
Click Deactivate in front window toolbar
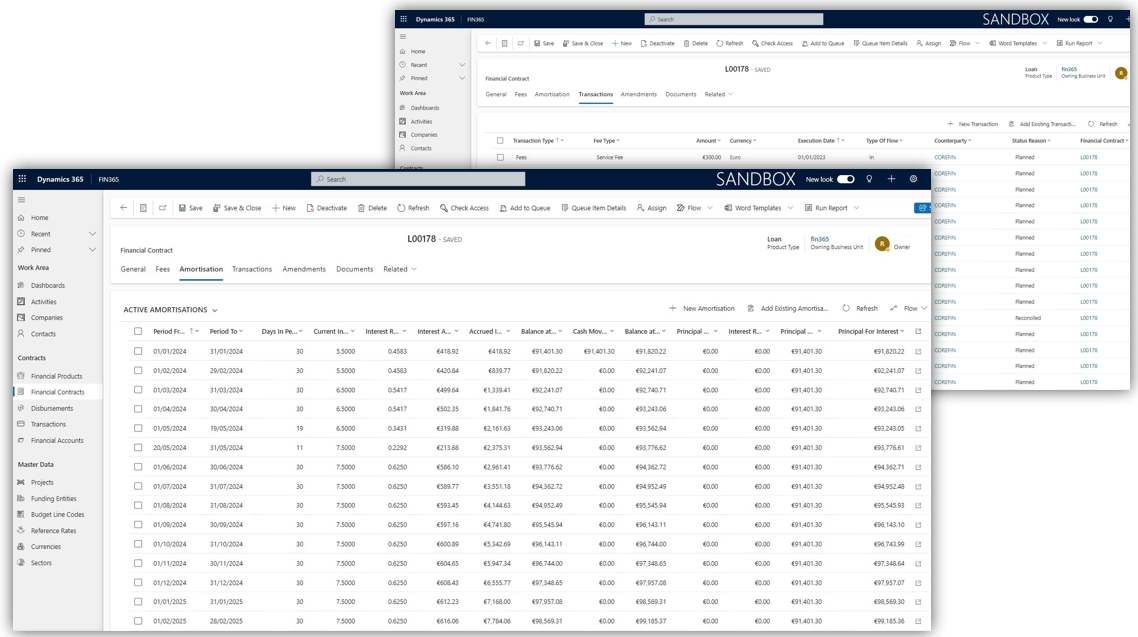(327, 208)
